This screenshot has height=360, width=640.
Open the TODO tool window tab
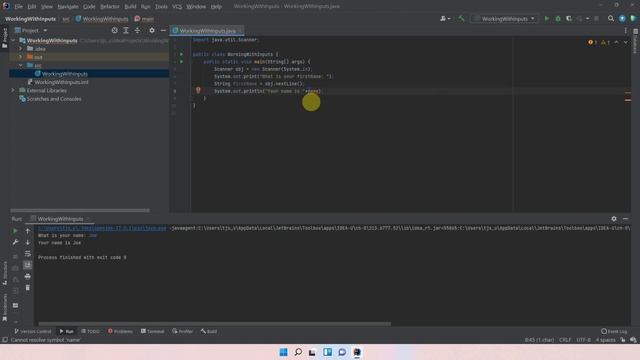[x=90, y=331]
